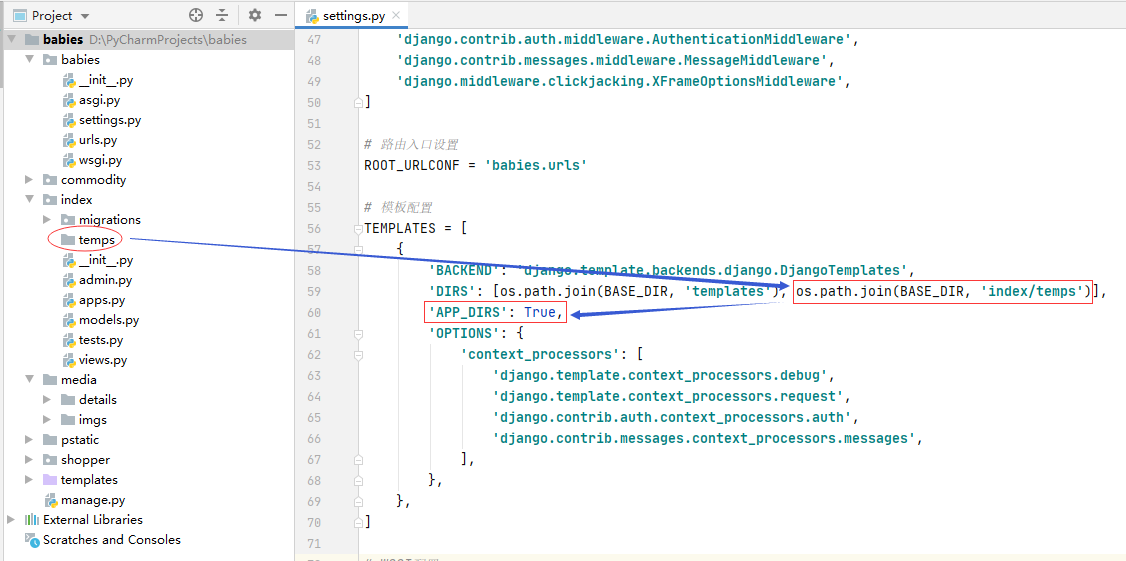Click fold end marker at line 50
This screenshot has height=561, width=1126.
point(358,103)
